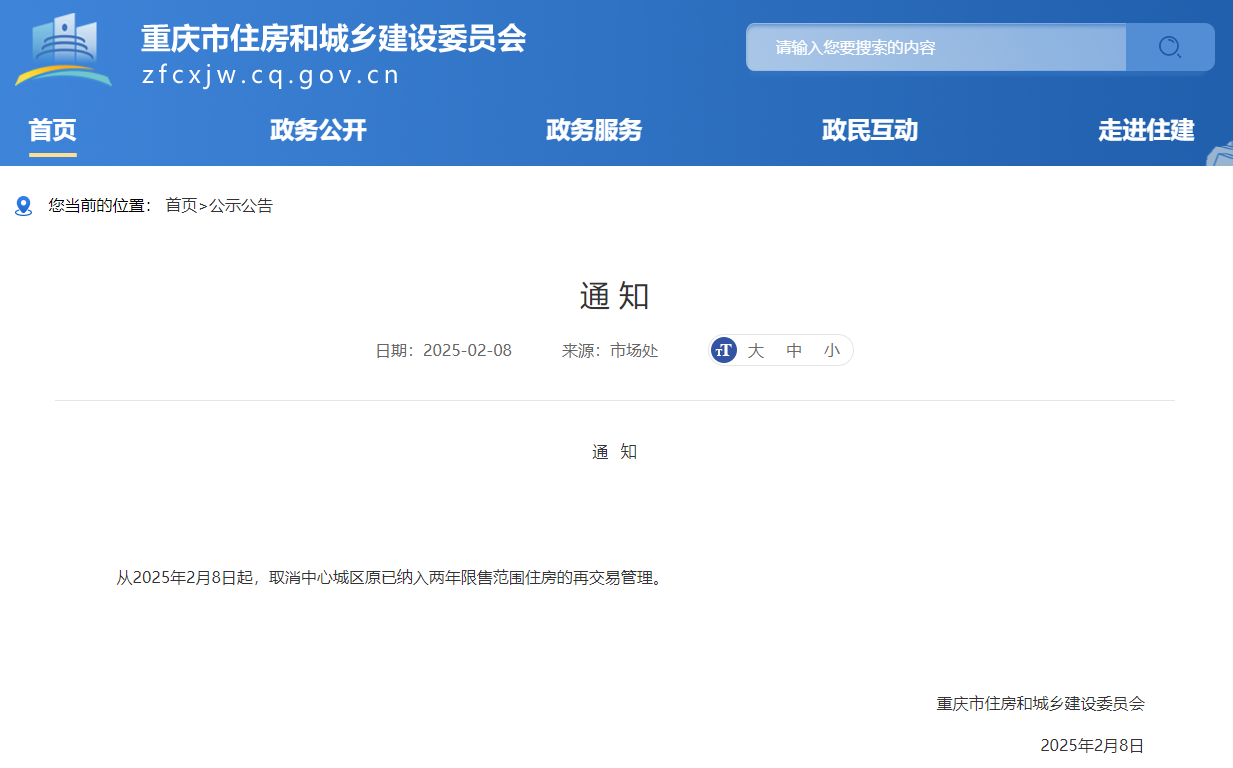The width and height of the screenshot is (1233, 768).
Task: Click the large 通知 article heading
Action: tap(615, 296)
